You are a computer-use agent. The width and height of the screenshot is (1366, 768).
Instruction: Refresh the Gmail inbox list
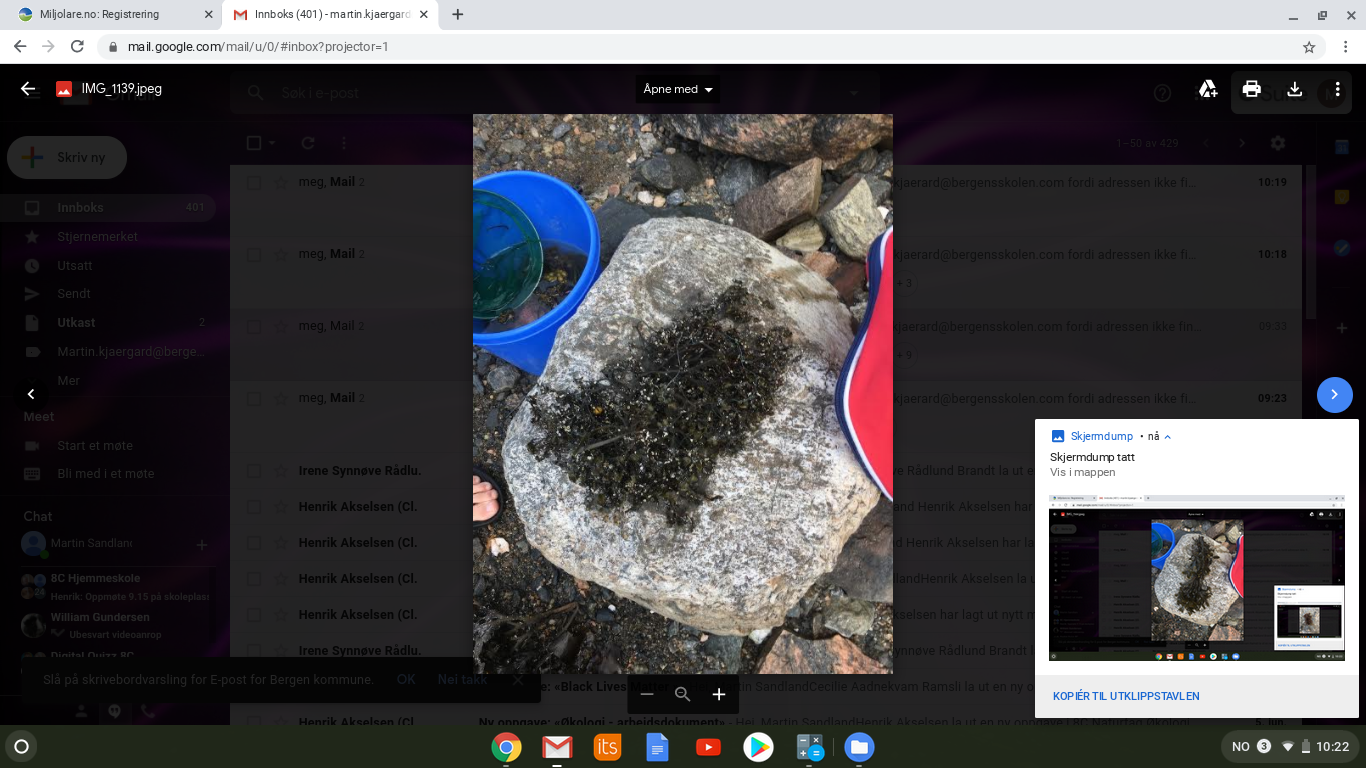click(x=308, y=143)
